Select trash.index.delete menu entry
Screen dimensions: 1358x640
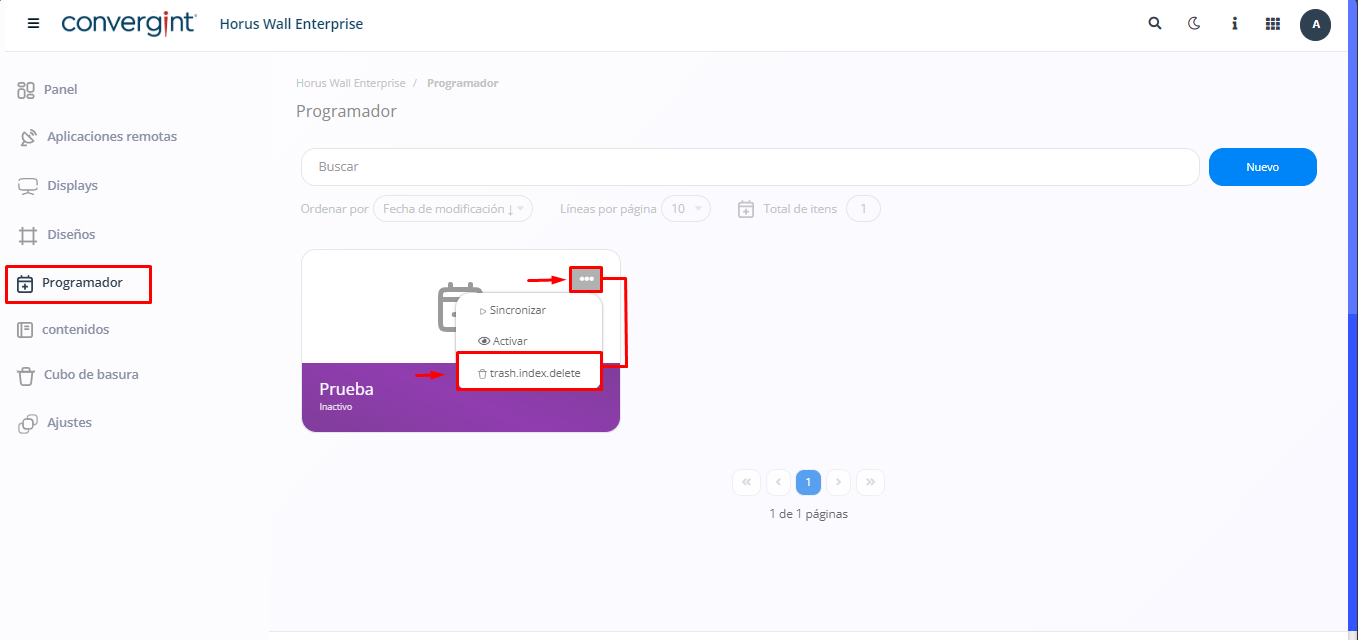[x=534, y=373]
